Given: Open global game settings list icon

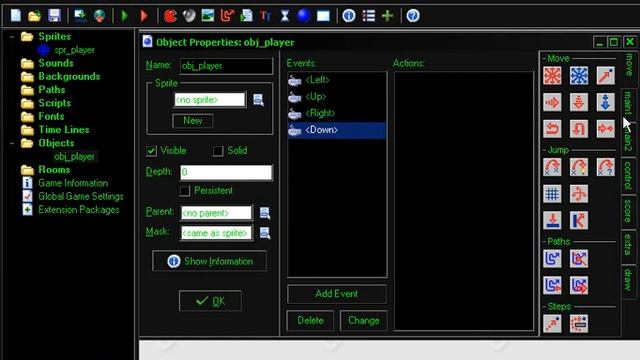Looking at the screenshot, I should pyautogui.click(x=368, y=16).
